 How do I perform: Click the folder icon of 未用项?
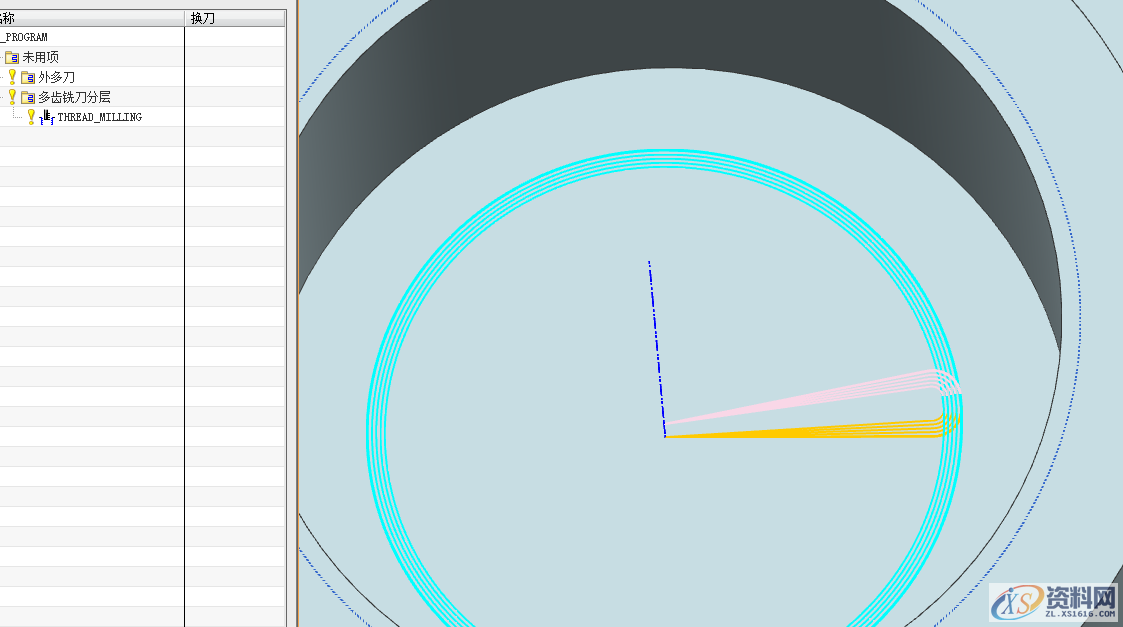12,57
